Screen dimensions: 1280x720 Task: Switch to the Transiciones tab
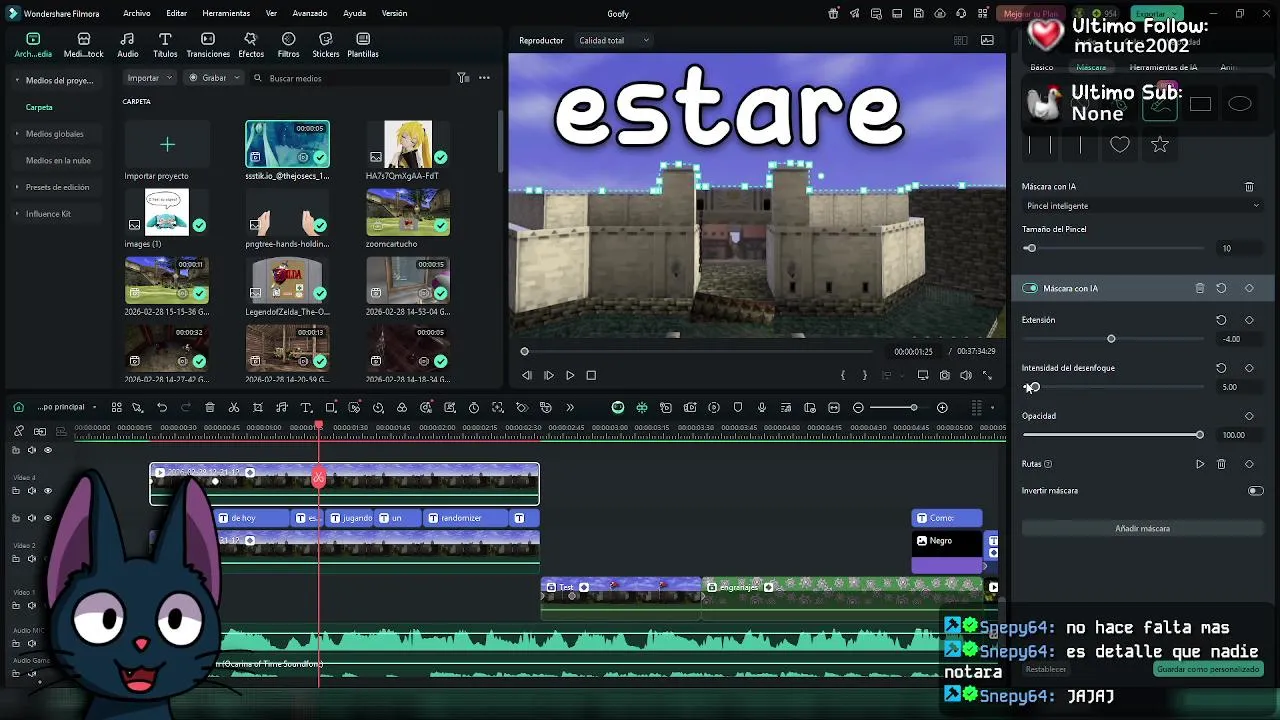pyautogui.click(x=208, y=45)
